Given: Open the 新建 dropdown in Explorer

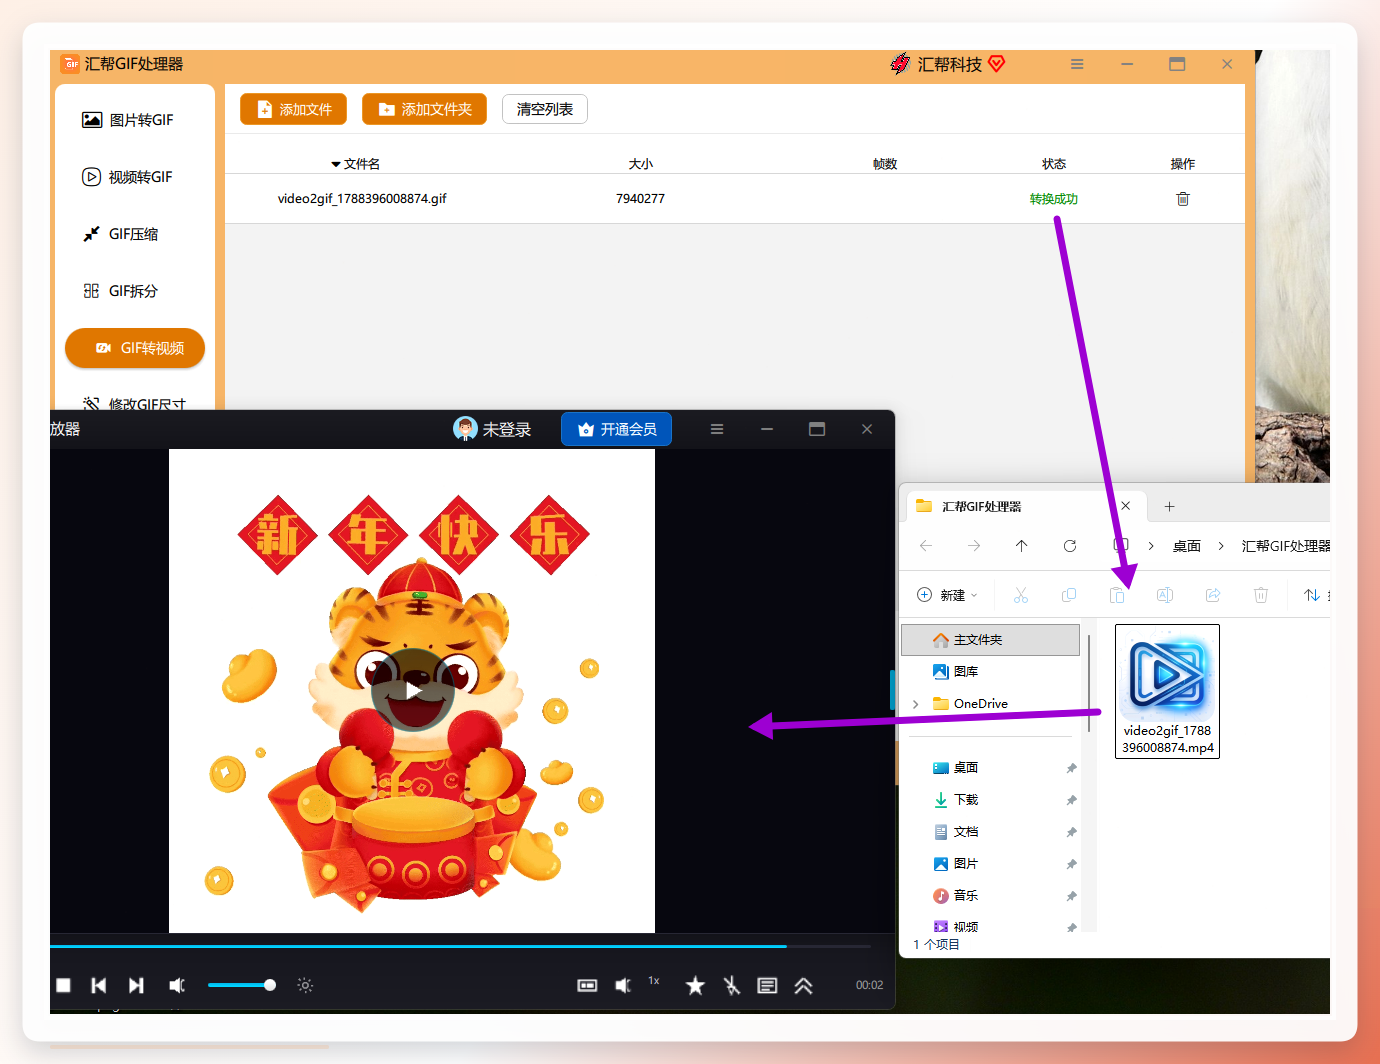Looking at the screenshot, I should [947, 595].
